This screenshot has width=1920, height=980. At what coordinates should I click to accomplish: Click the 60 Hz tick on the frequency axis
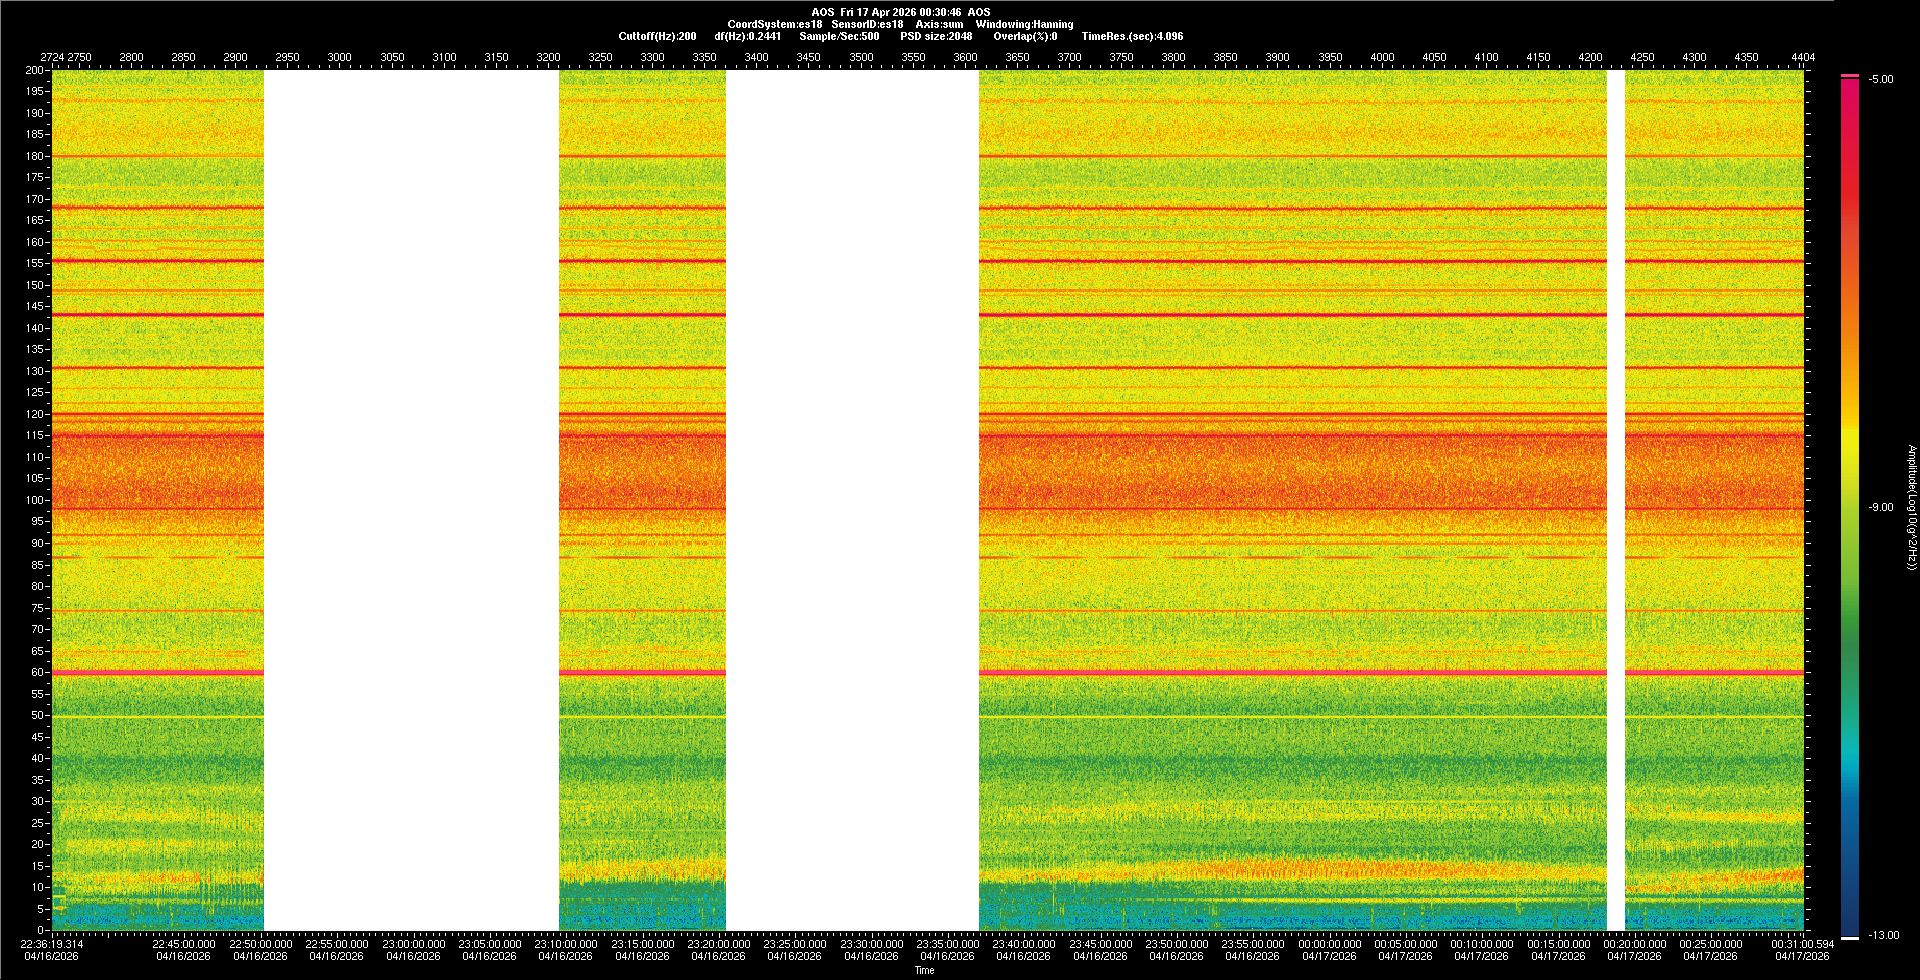point(36,673)
